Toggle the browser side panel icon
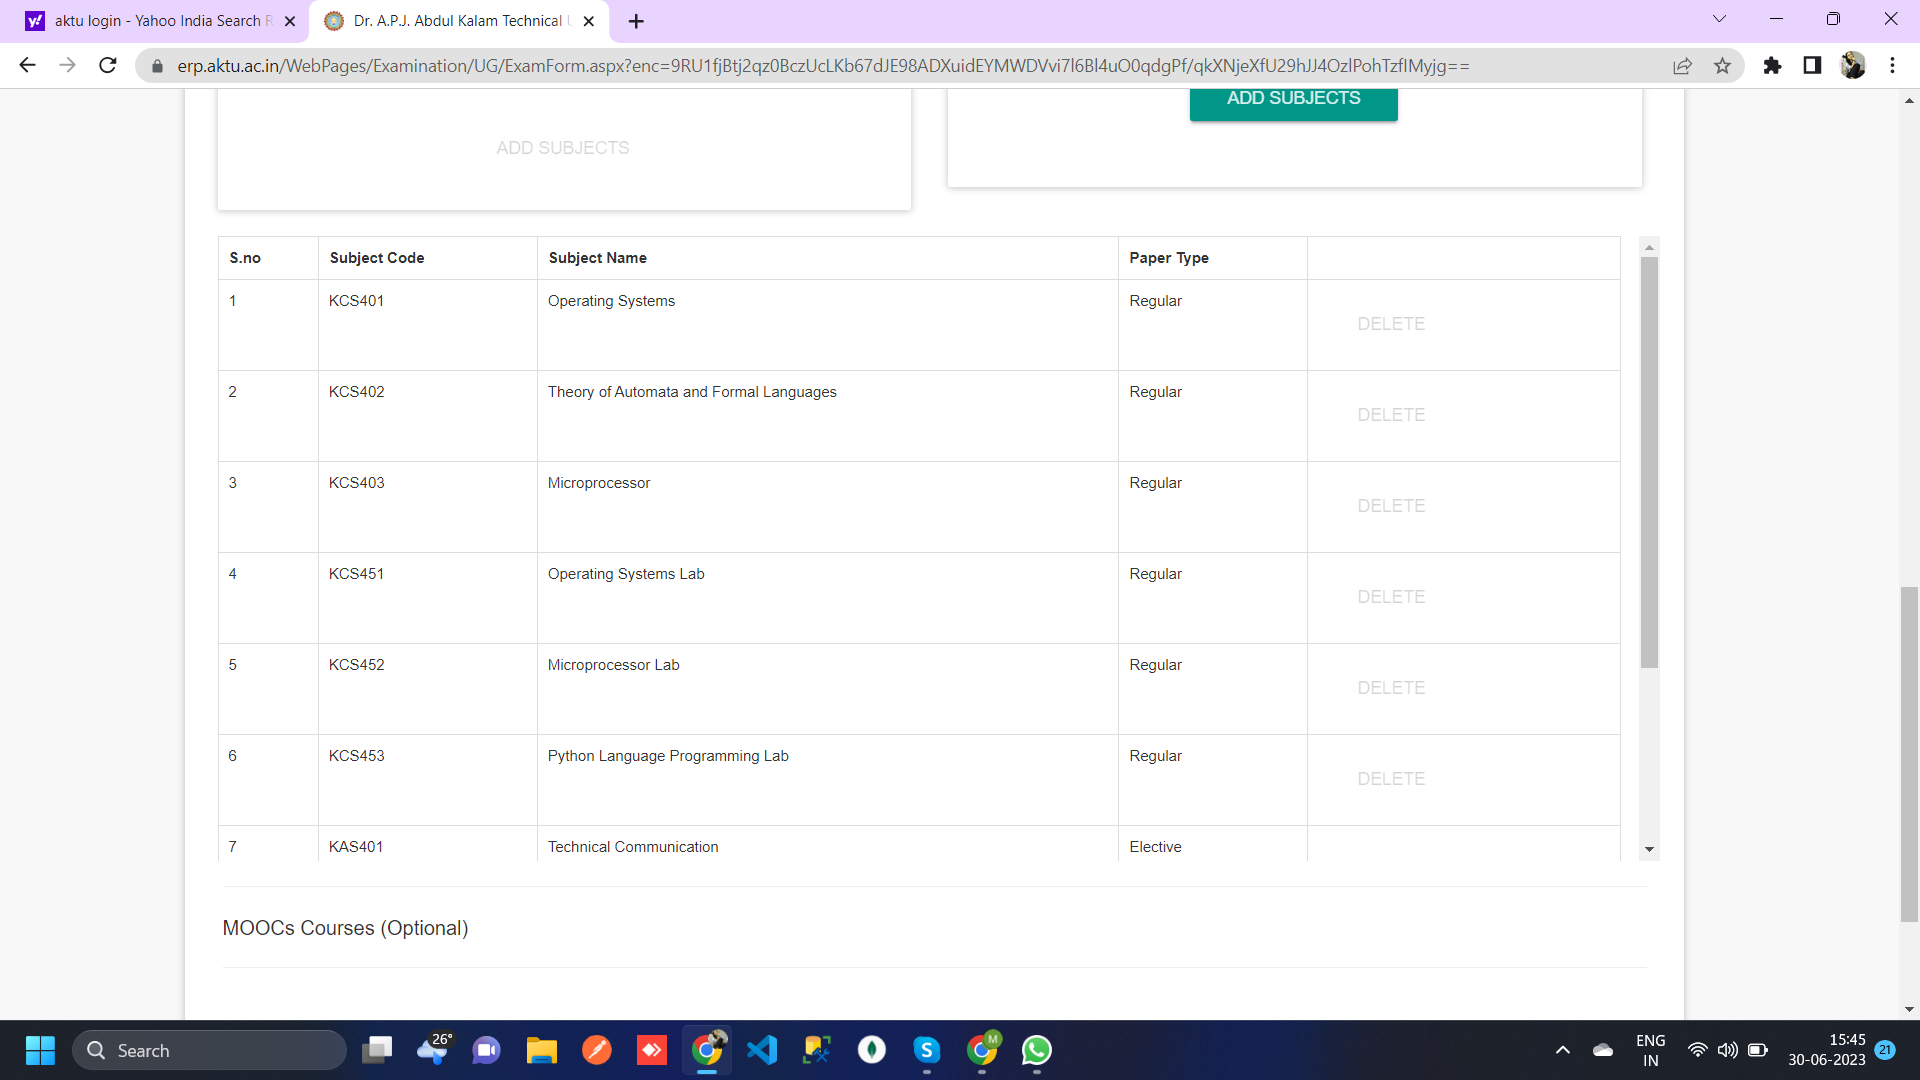Viewport: 1920px width, 1080px height. click(1812, 66)
